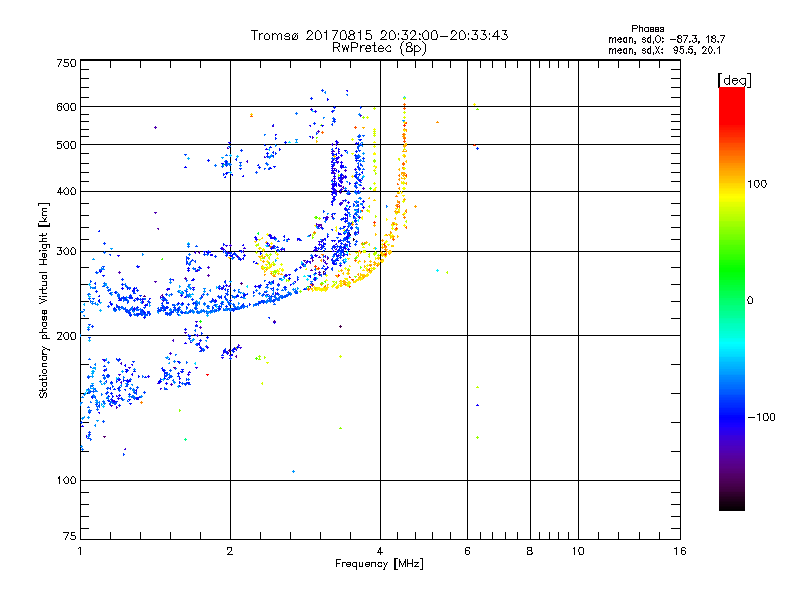This screenshot has height=600, width=800.
Task: Click the x-axis tick label '16'
Action: [680, 551]
